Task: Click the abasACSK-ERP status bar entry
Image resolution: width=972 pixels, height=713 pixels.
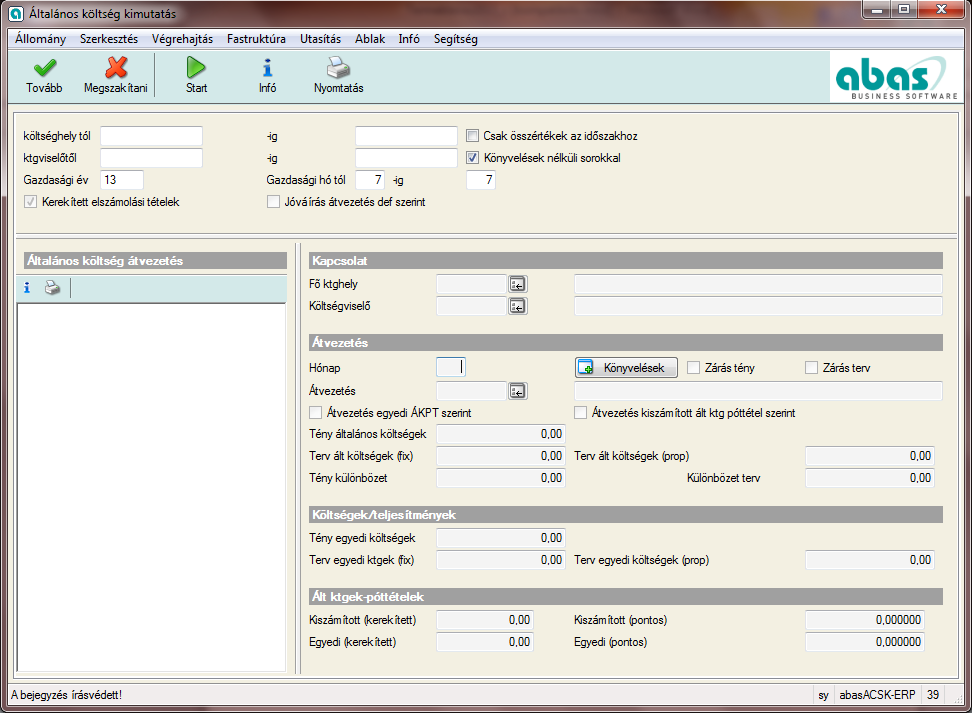Action: click(877, 695)
